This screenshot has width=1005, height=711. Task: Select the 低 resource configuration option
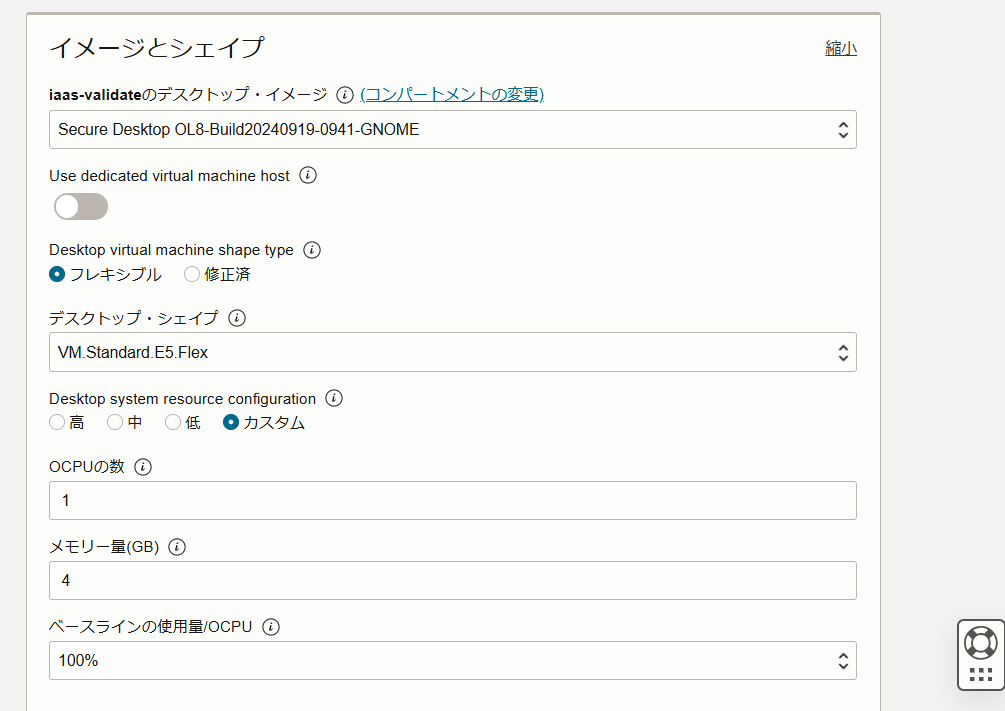point(171,422)
